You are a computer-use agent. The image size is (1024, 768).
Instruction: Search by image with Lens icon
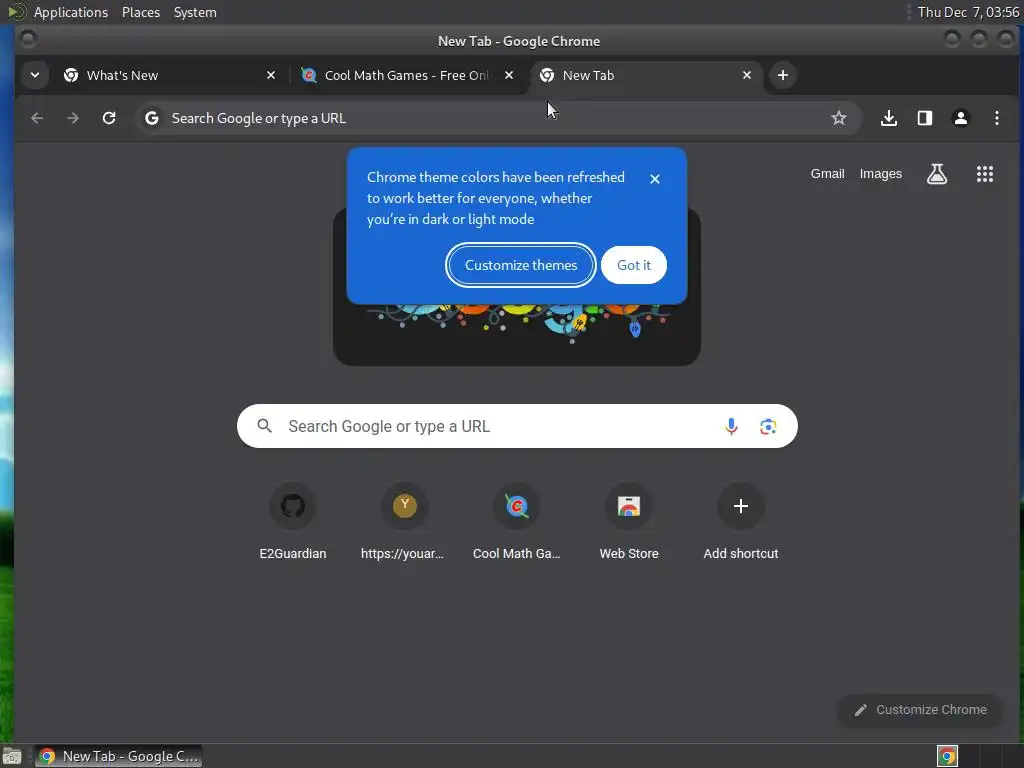coord(768,426)
